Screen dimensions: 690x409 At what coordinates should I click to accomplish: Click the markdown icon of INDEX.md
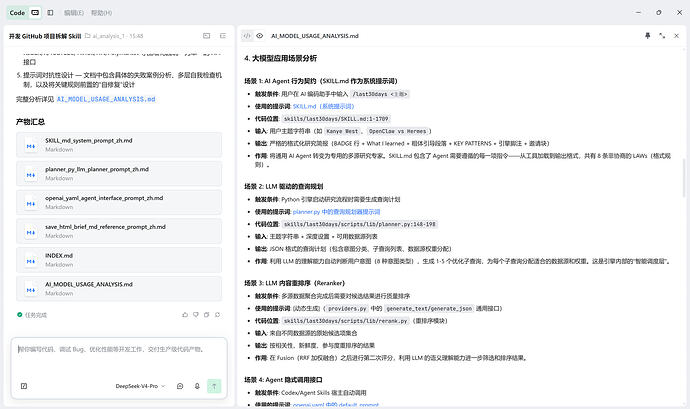pos(31,261)
